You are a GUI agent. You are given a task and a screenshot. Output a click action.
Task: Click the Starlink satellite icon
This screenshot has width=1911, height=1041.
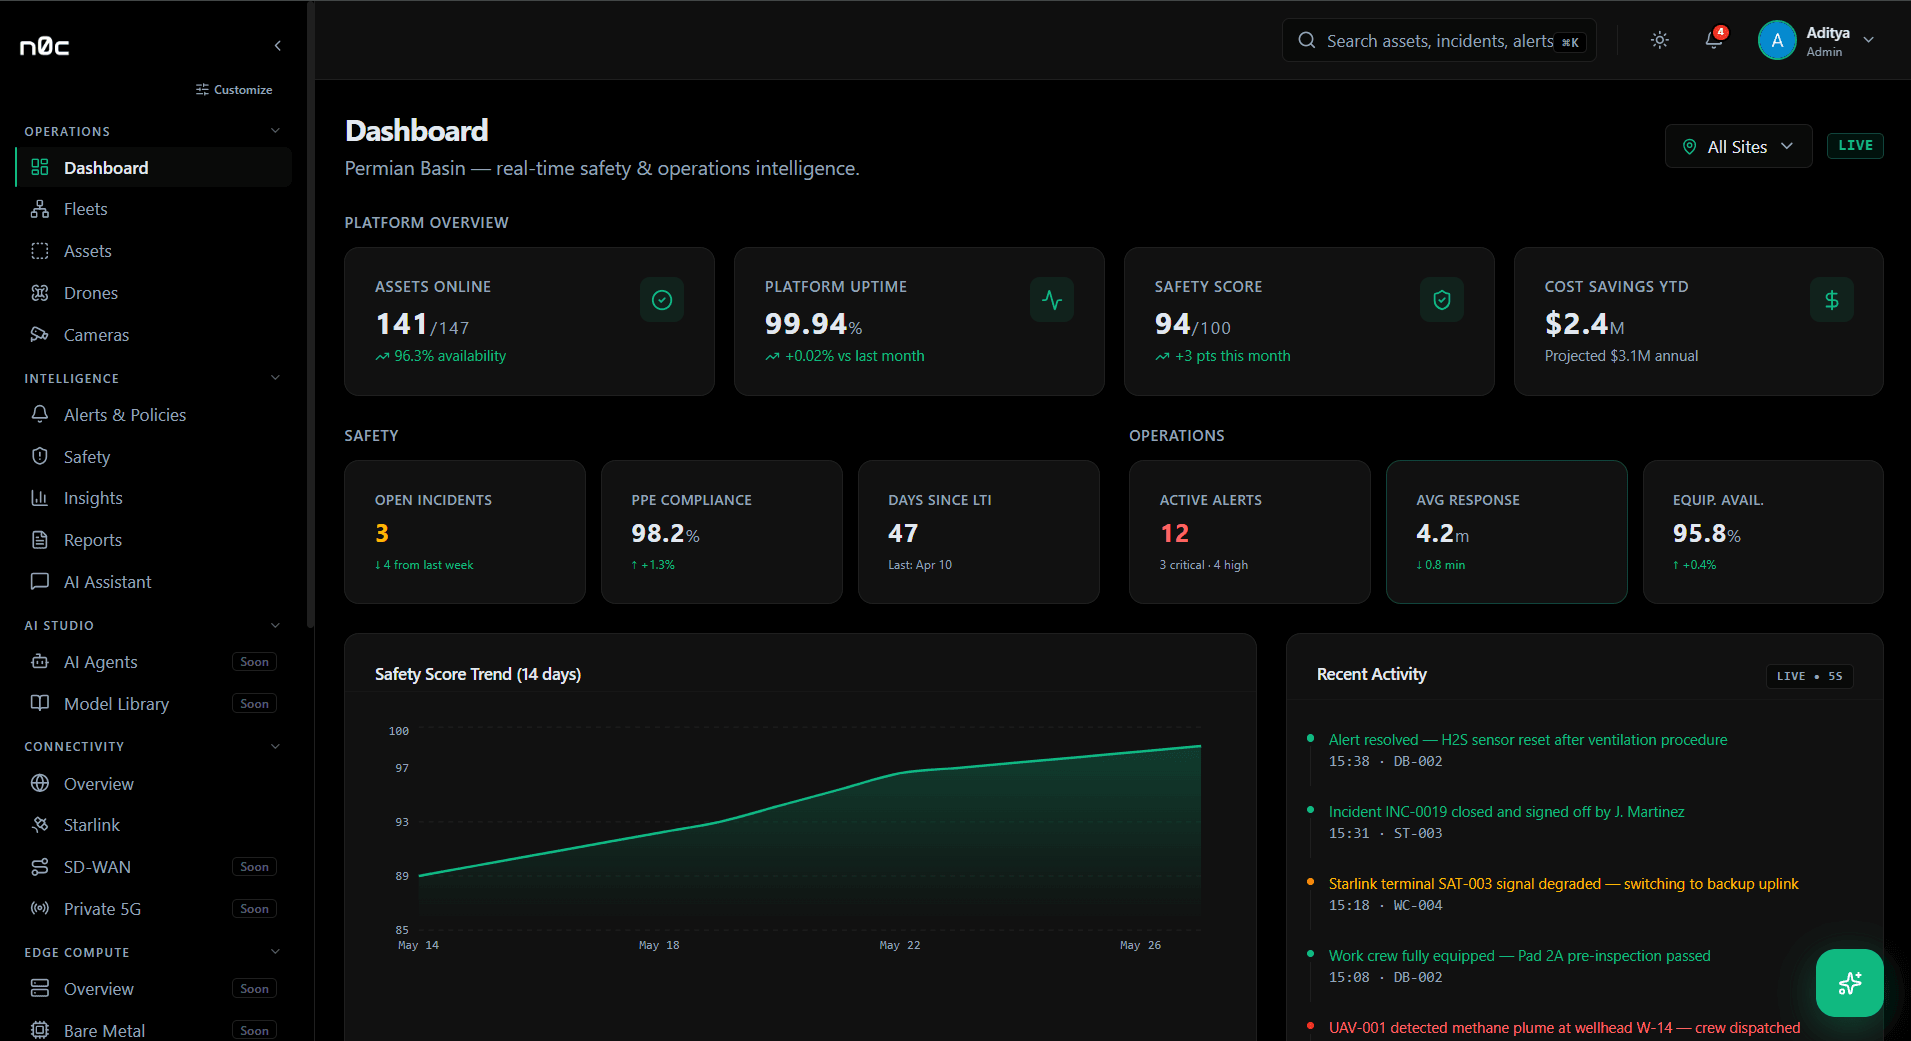[40, 825]
